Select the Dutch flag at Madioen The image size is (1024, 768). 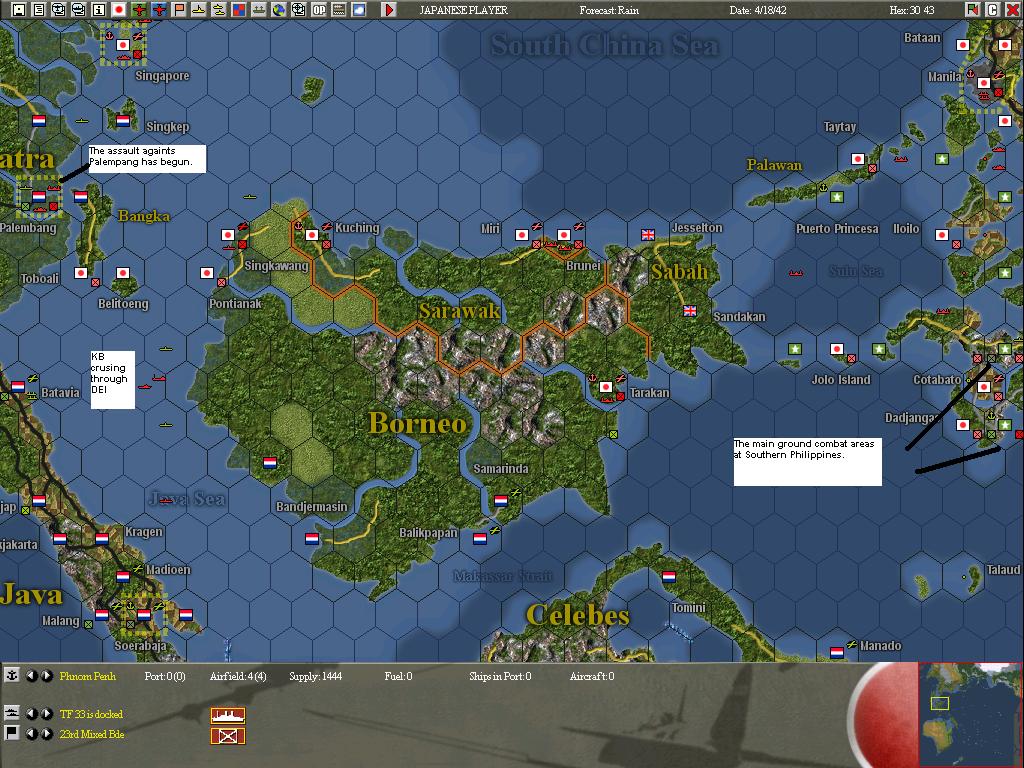coord(123,577)
